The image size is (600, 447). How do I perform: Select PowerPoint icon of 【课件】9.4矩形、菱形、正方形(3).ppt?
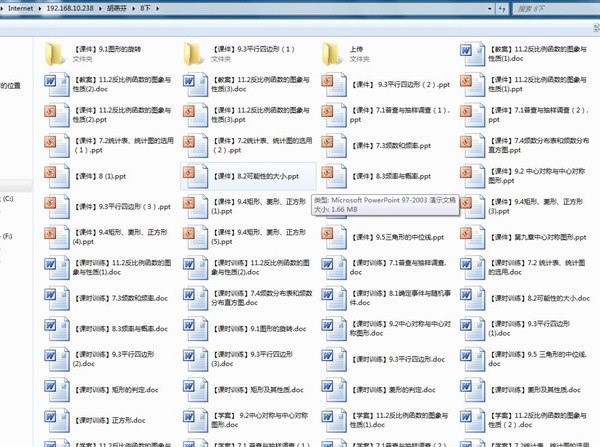[472, 207]
